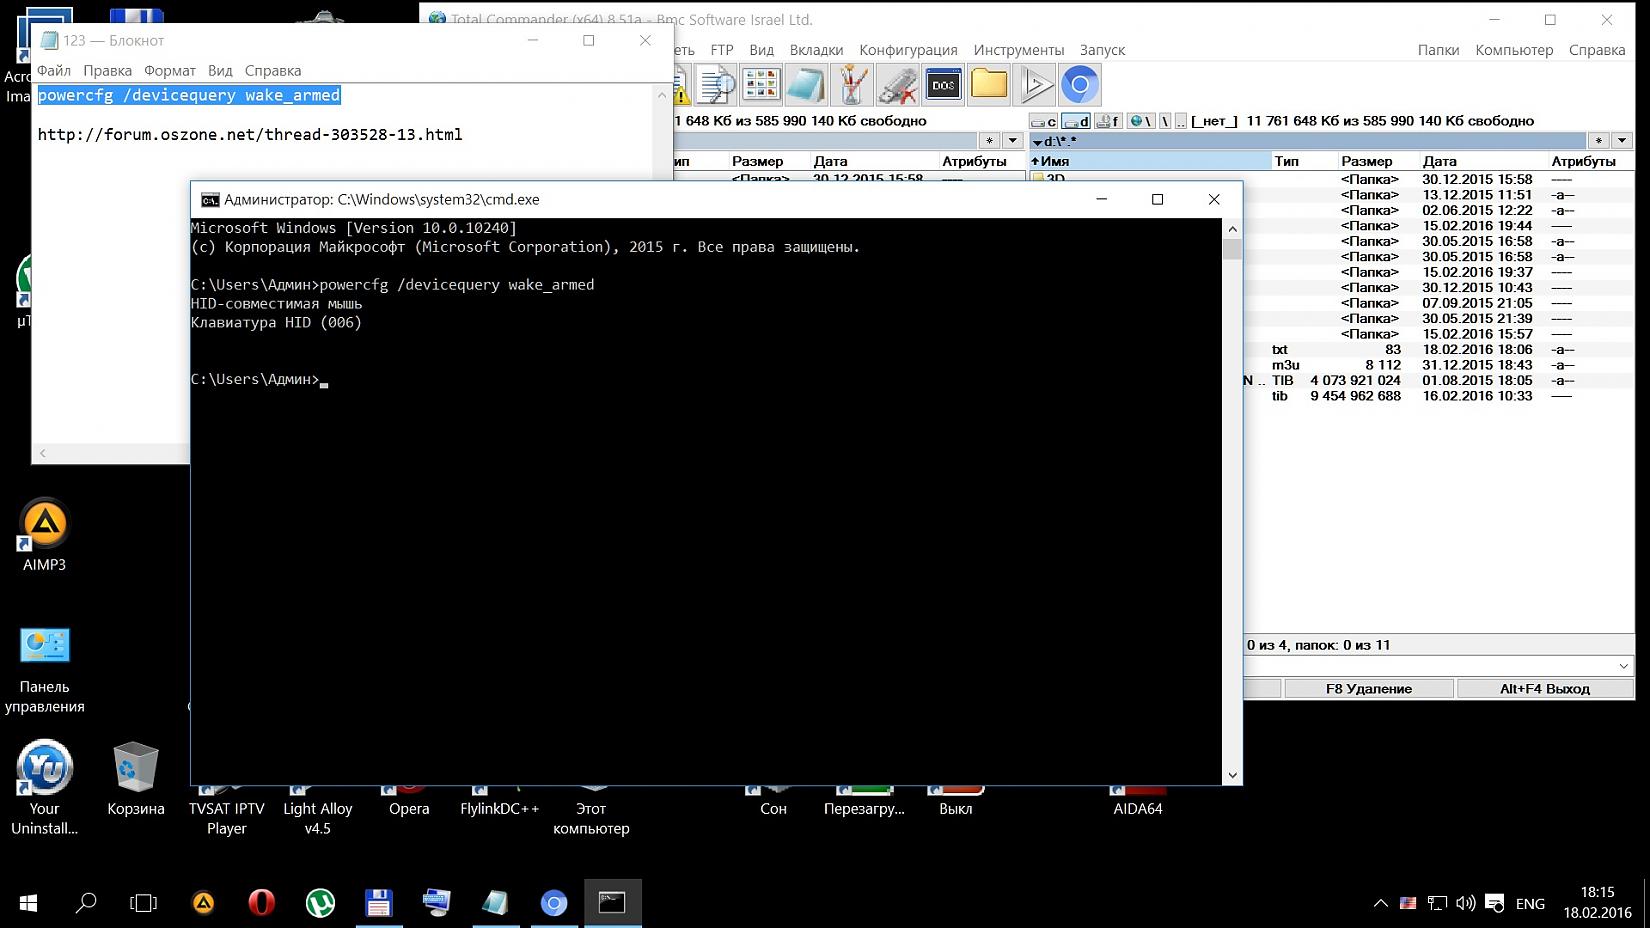Select the Корзина recycle bin icon
Screen dimensions: 1650x928
[136, 780]
